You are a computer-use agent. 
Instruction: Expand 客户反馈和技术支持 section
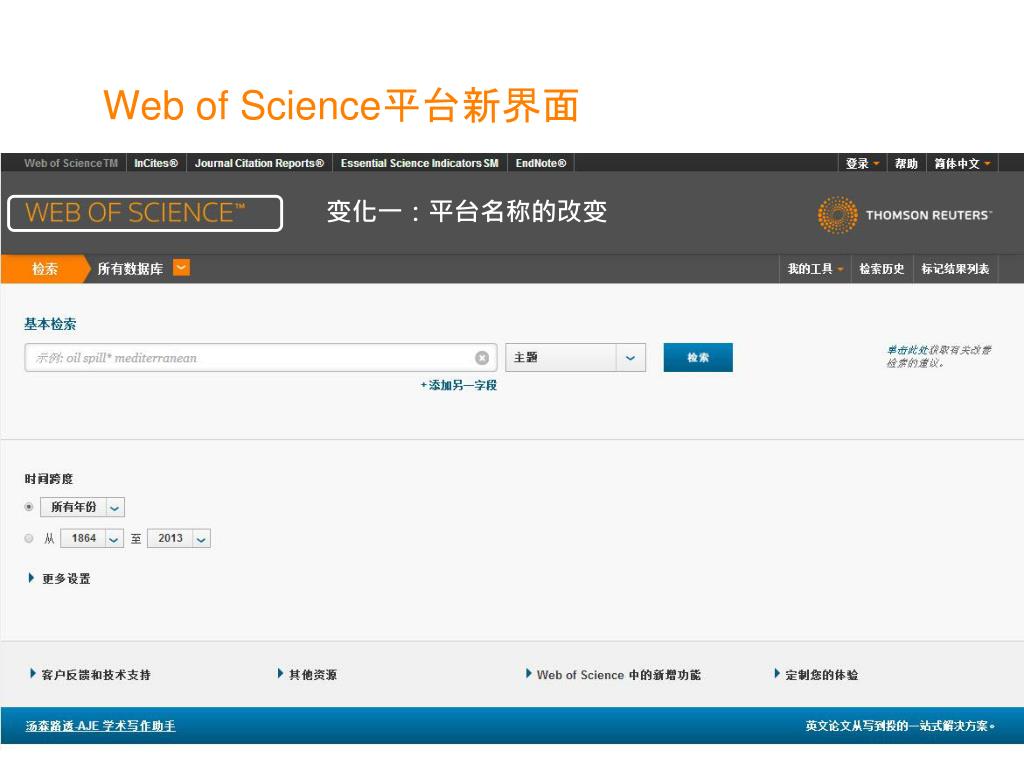click(90, 675)
